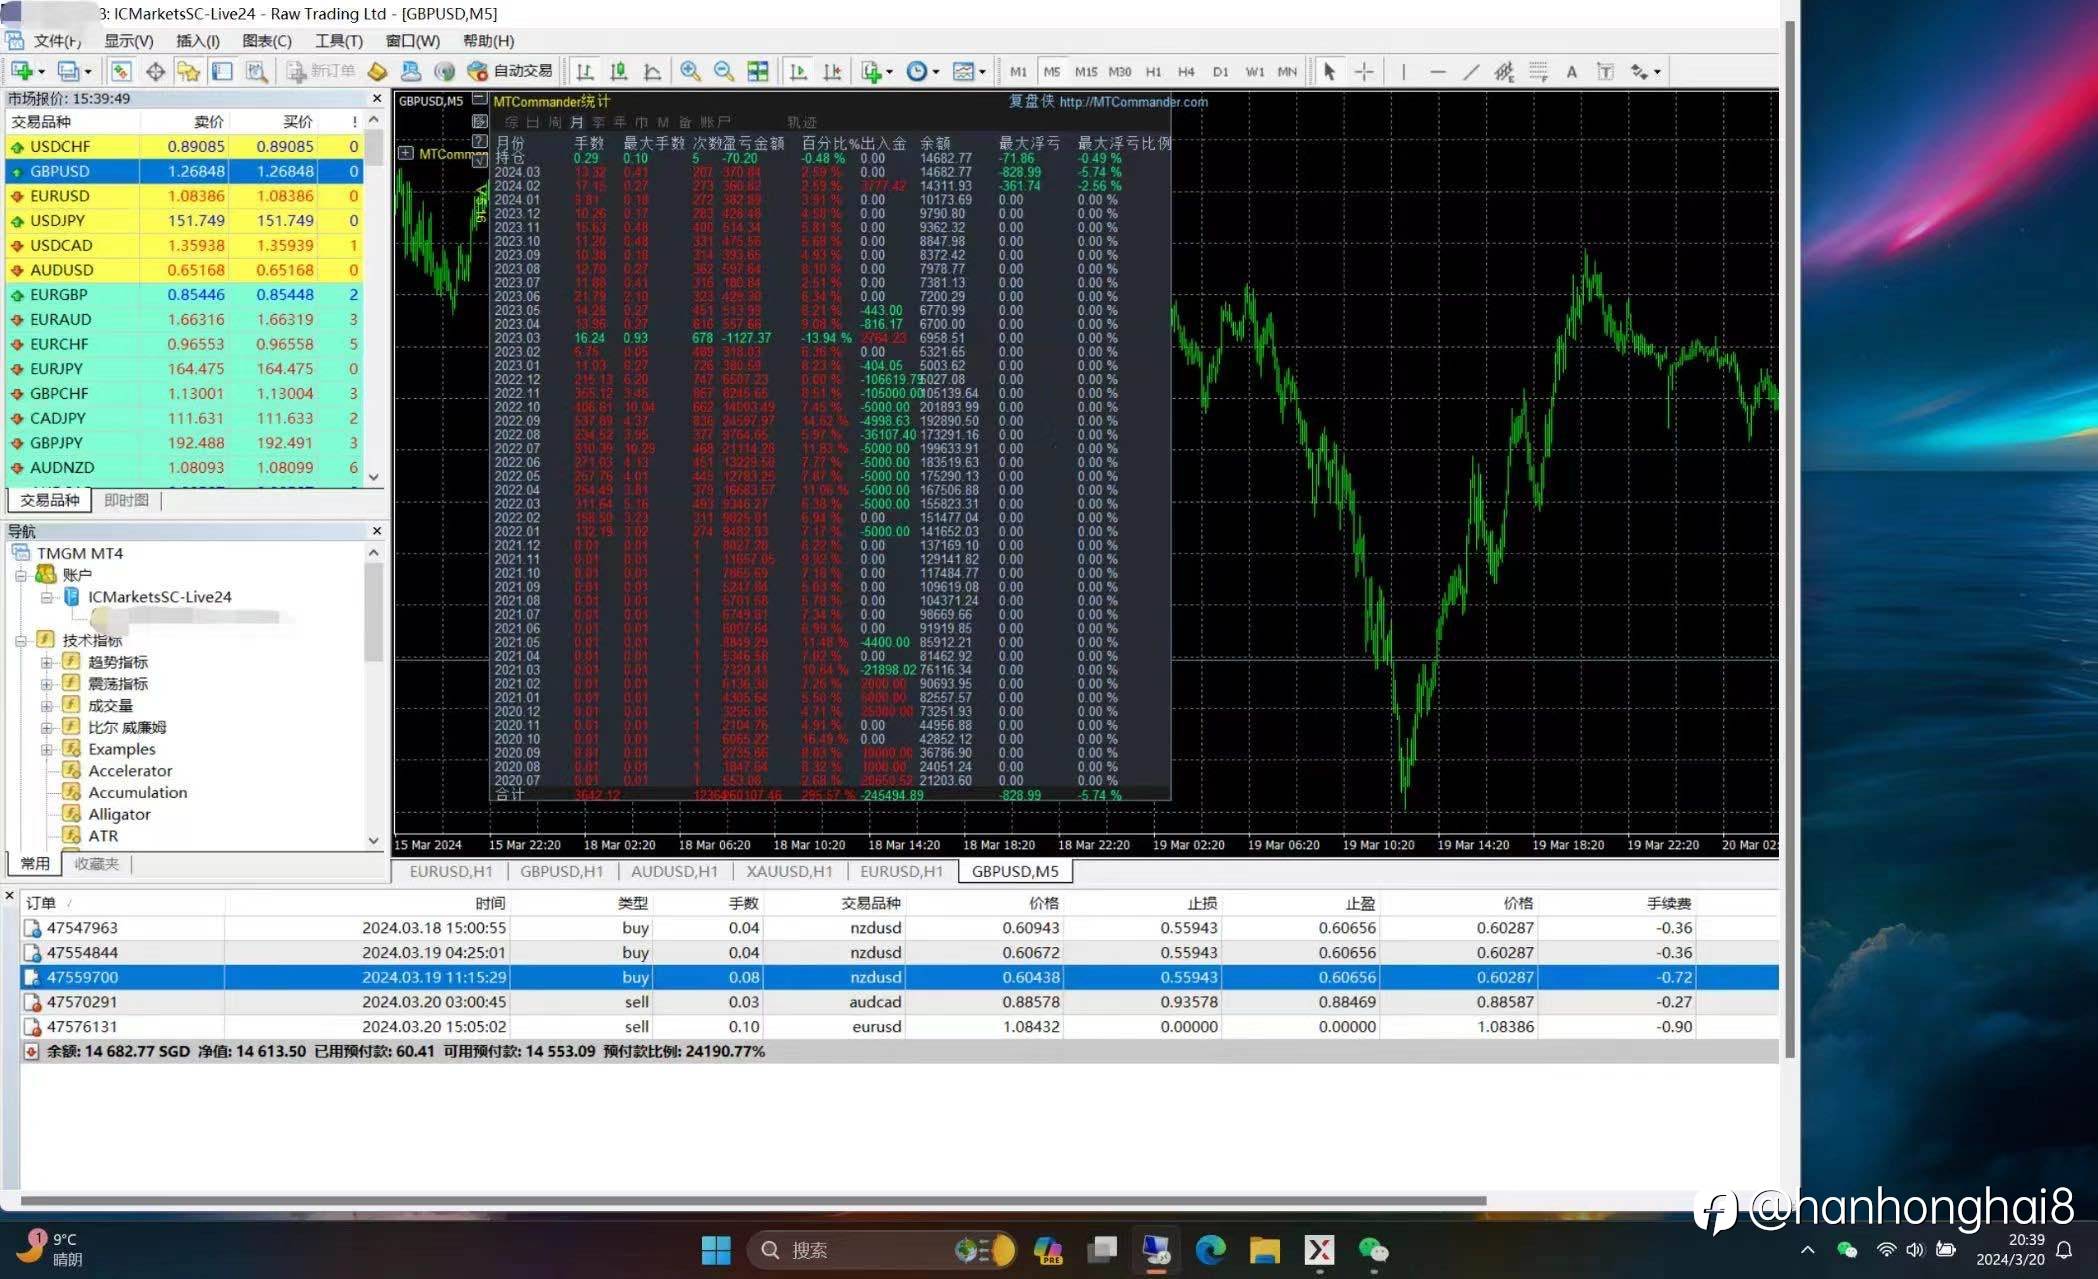This screenshot has height=1279, width=2098.
Task: Open tile windows layout icon
Action: pos(758,71)
